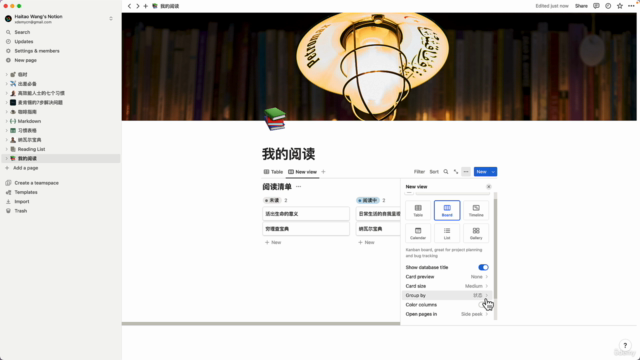Open the top-right page more-options menu
Image resolution: width=640 pixels, height=360 pixels.
[631, 6]
